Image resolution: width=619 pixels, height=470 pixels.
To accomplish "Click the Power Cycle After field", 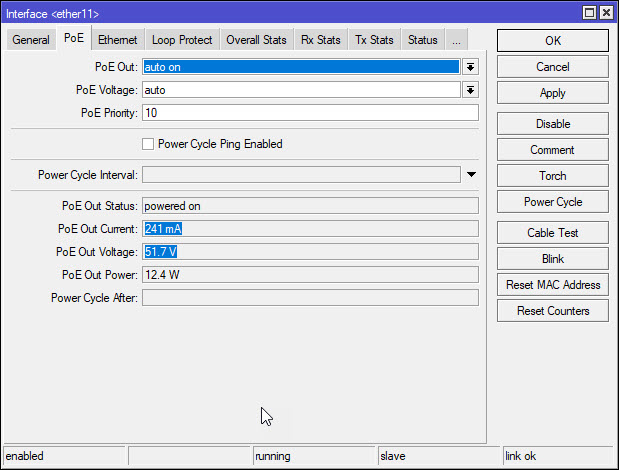I will coord(310,298).
